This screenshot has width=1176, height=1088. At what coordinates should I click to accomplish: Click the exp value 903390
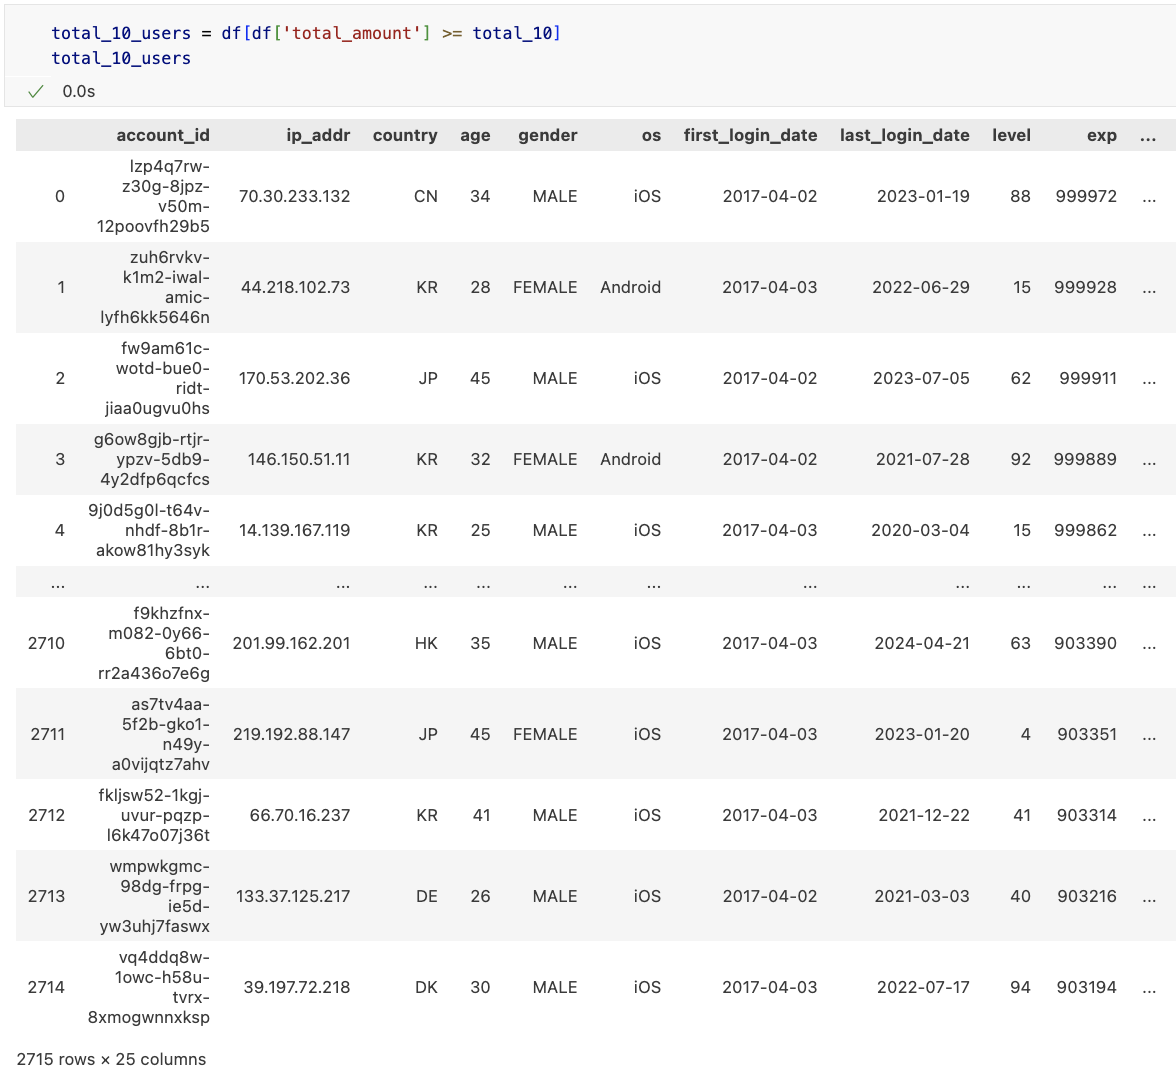(x=1085, y=643)
